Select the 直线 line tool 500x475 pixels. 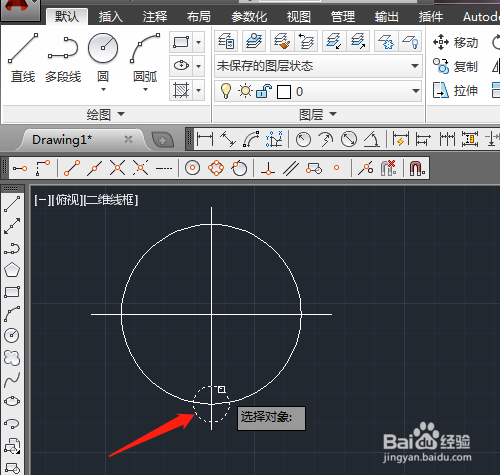pyautogui.click(x=23, y=58)
